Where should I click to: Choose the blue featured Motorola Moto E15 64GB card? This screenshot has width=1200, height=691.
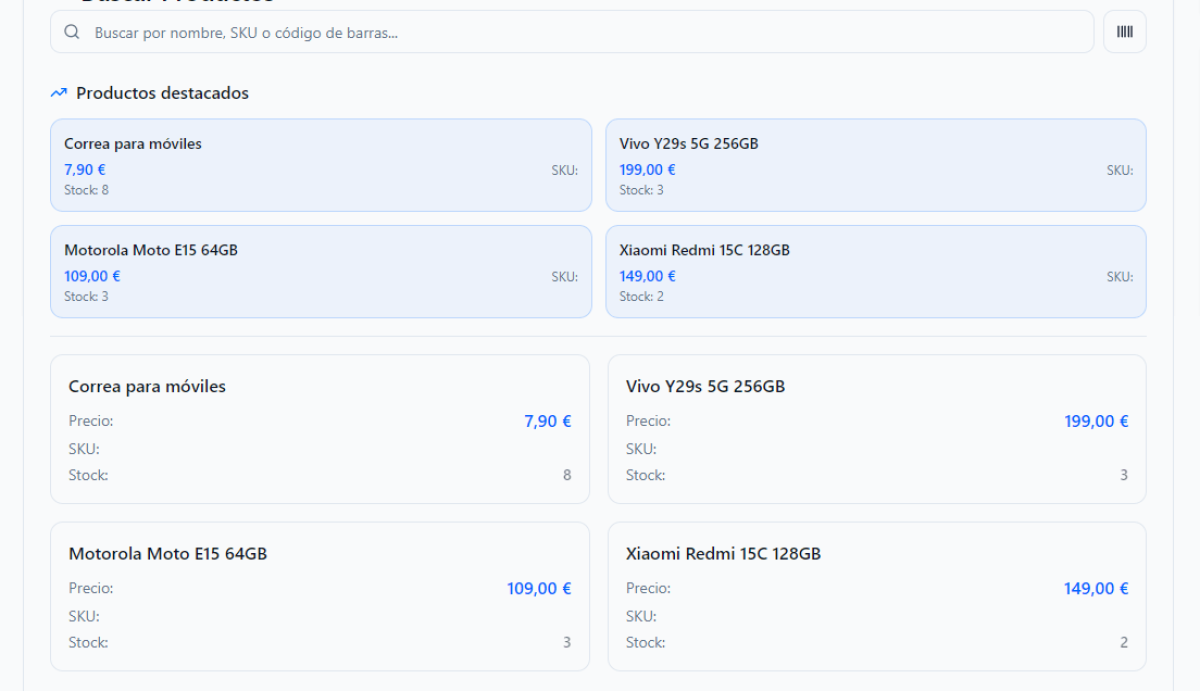320,271
